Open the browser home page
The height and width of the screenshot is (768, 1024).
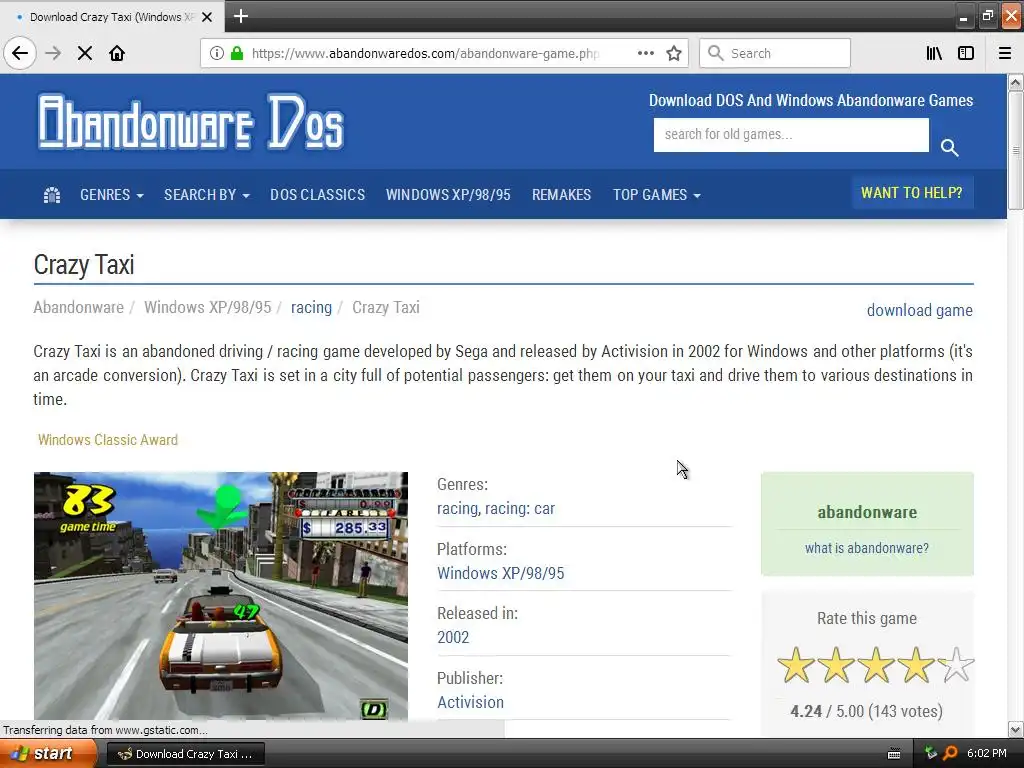point(117,53)
